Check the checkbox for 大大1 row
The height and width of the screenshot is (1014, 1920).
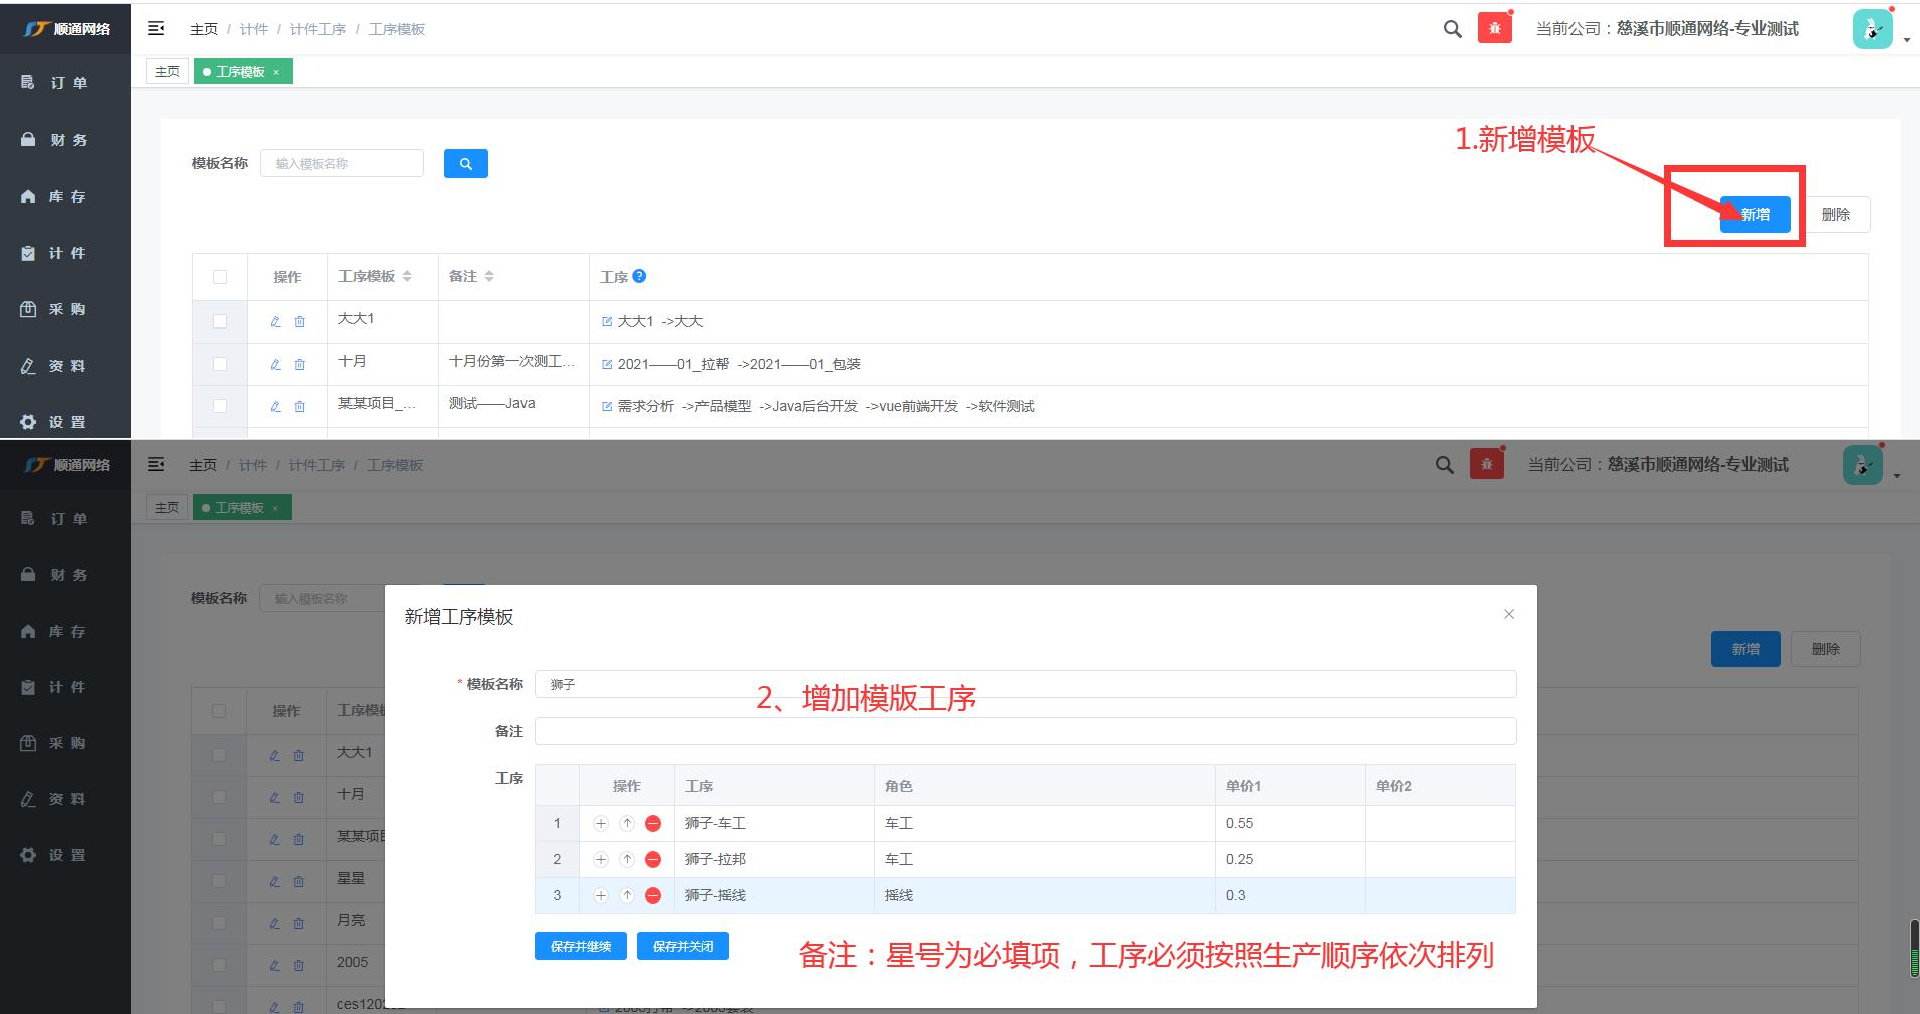(220, 321)
